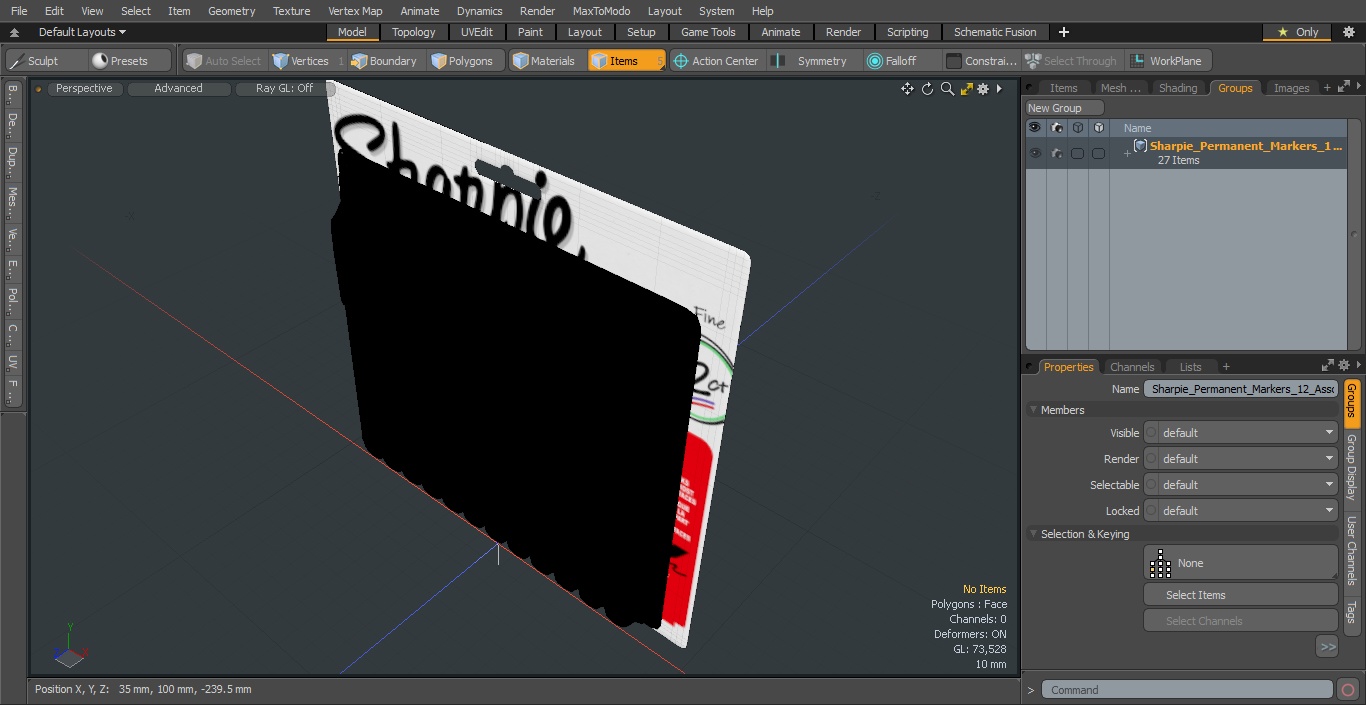This screenshot has width=1366, height=705.
Task: Add a new layout tab with plus
Action: [1063, 32]
